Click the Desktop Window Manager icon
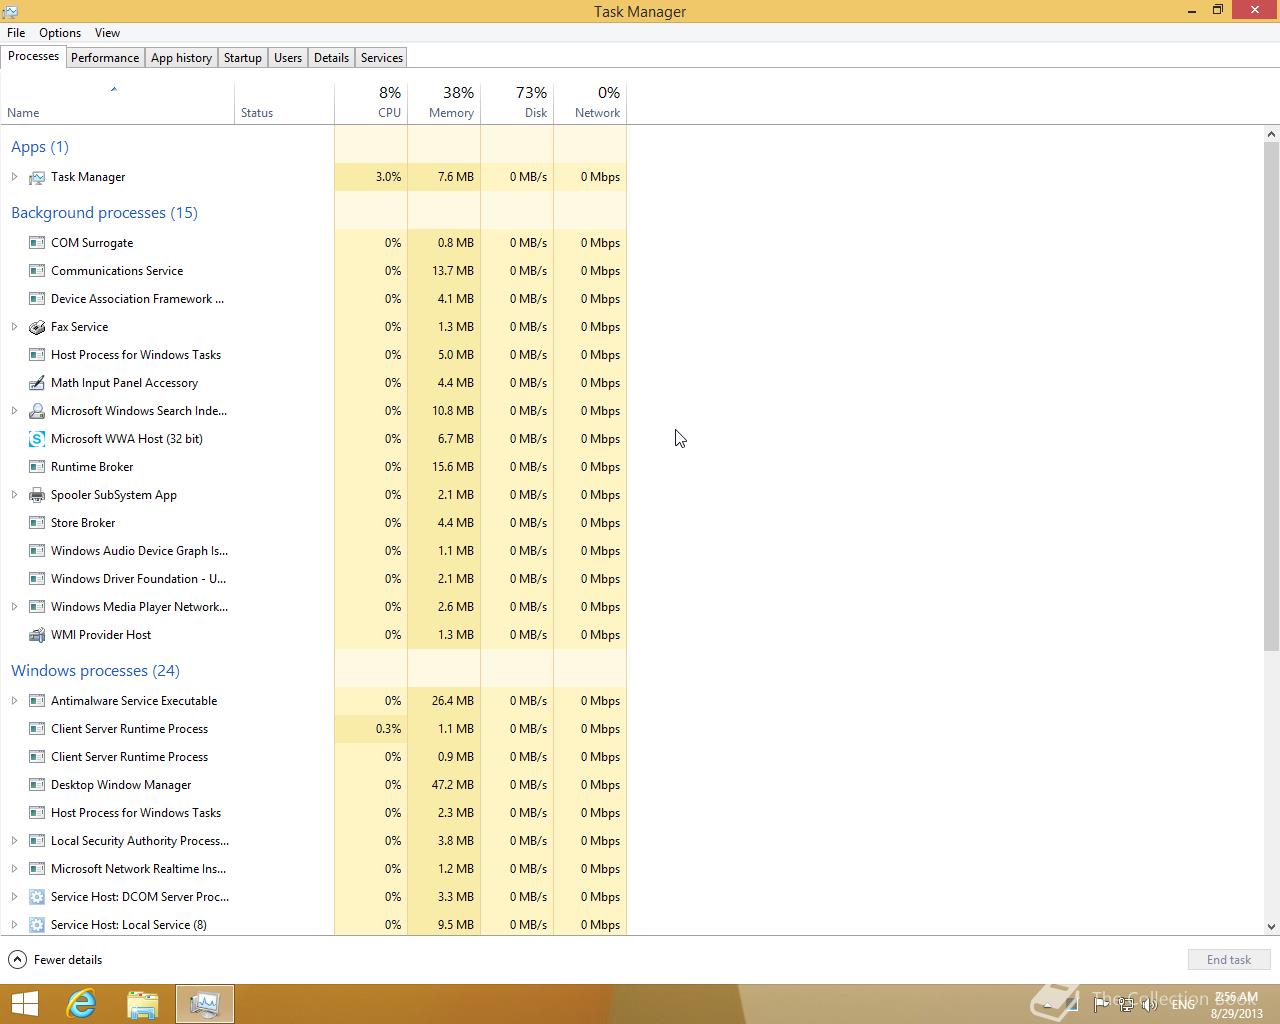 tap(37, 785)
